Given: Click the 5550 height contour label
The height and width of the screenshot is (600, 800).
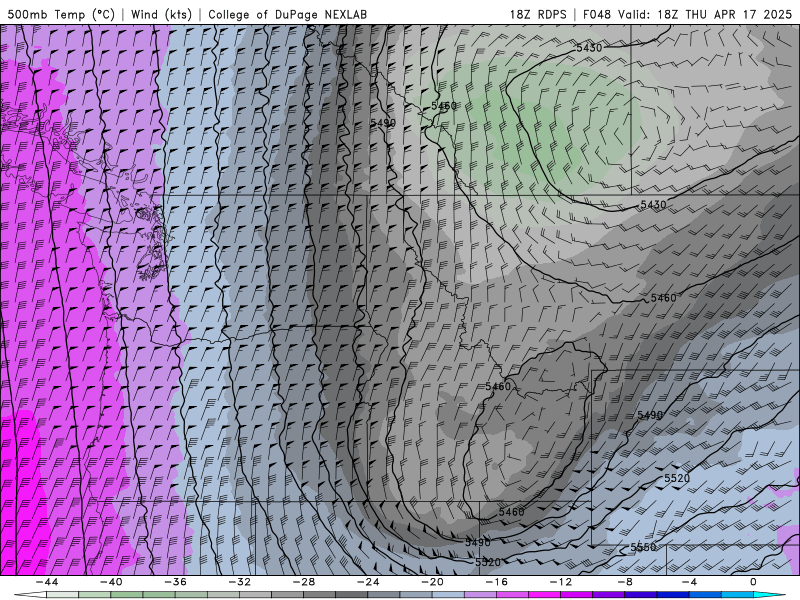Looking at the screenshot, I should (x=643, y=547).
